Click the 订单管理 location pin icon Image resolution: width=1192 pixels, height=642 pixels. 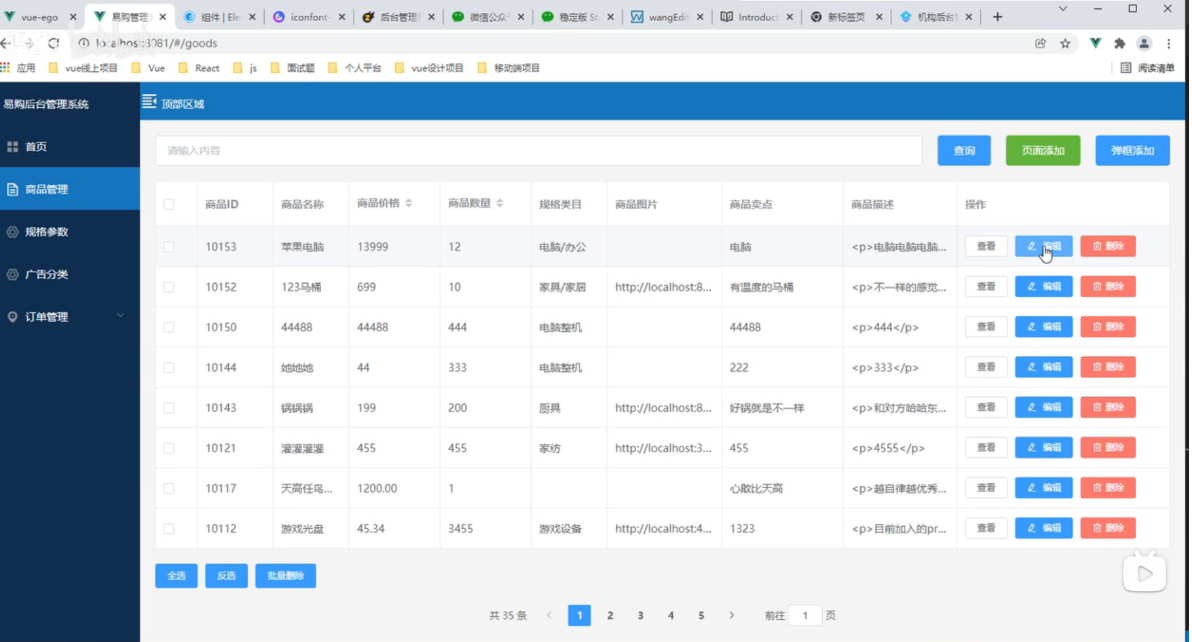click(12, 317)
